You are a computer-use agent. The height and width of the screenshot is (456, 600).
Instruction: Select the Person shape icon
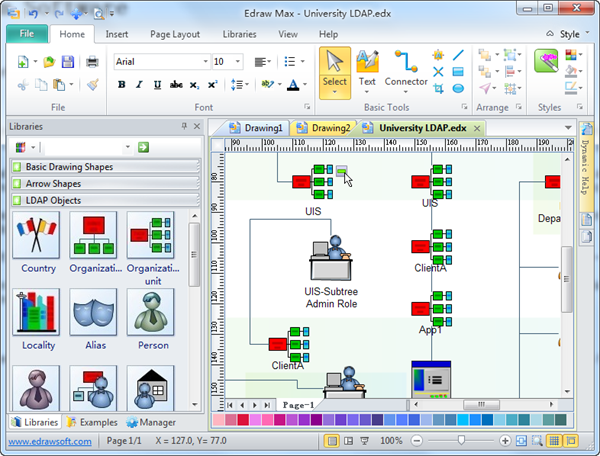(x=153, y=320)
